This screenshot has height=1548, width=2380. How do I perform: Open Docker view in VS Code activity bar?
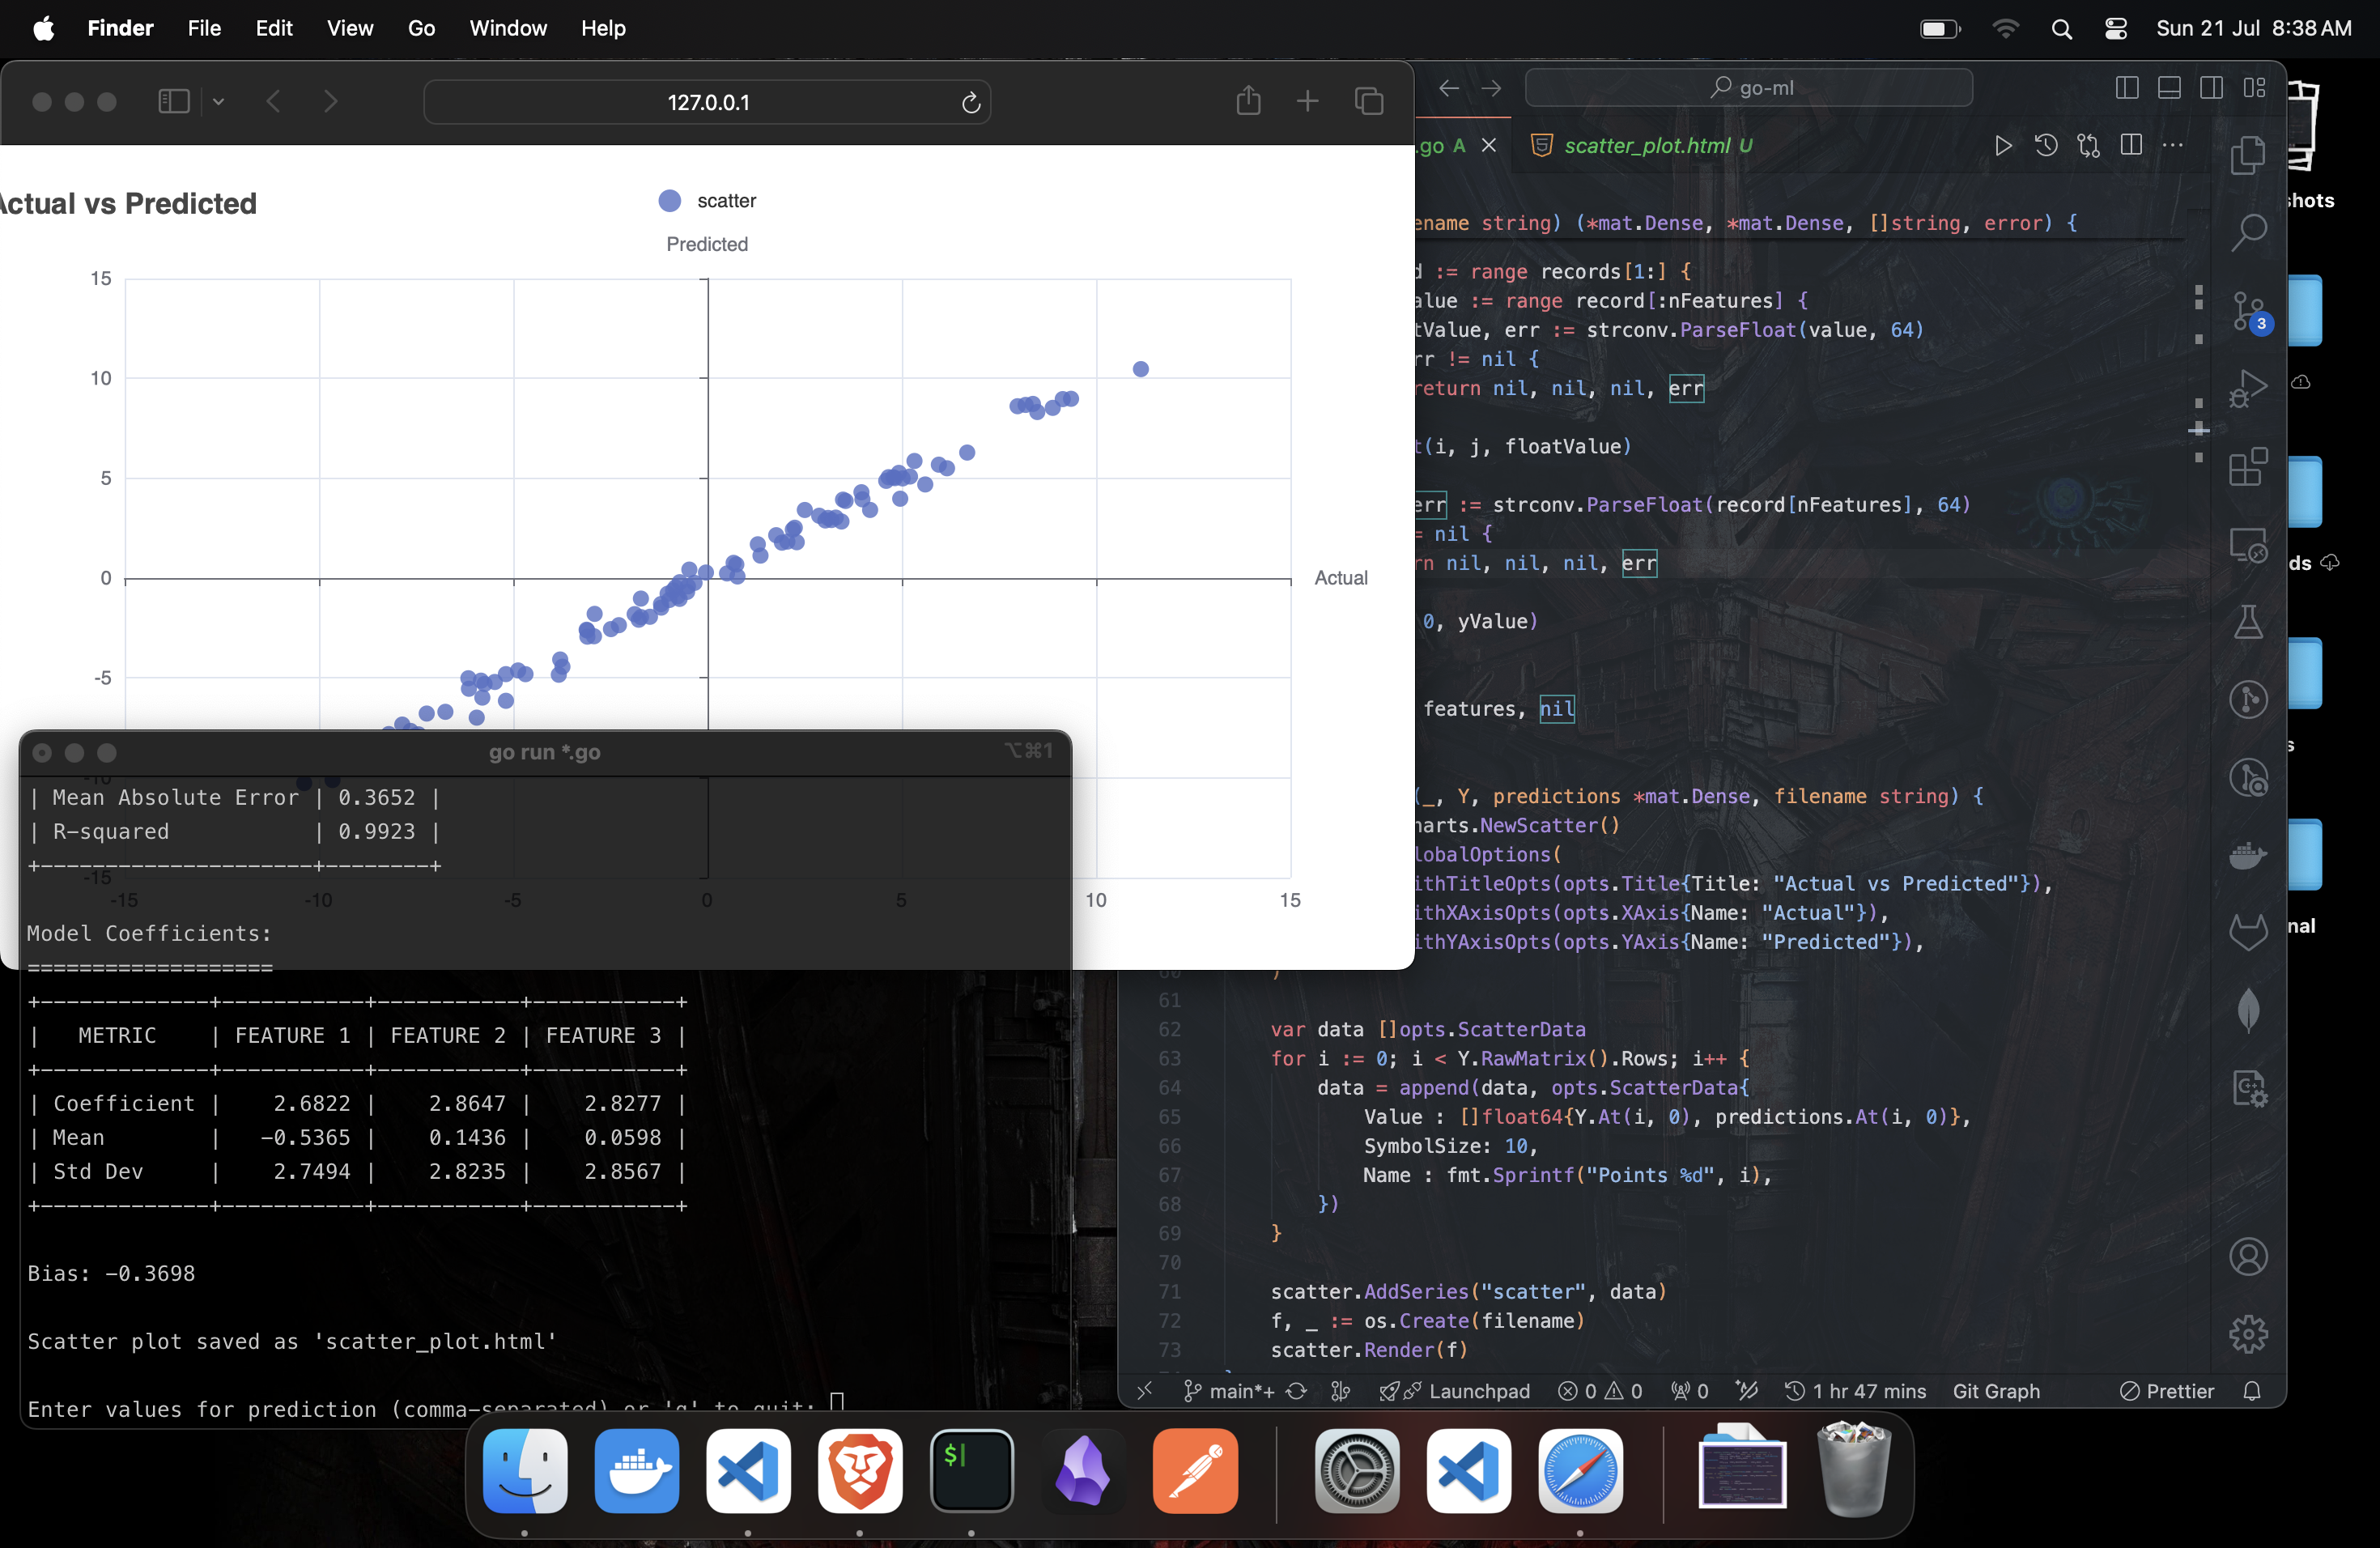2247,856
